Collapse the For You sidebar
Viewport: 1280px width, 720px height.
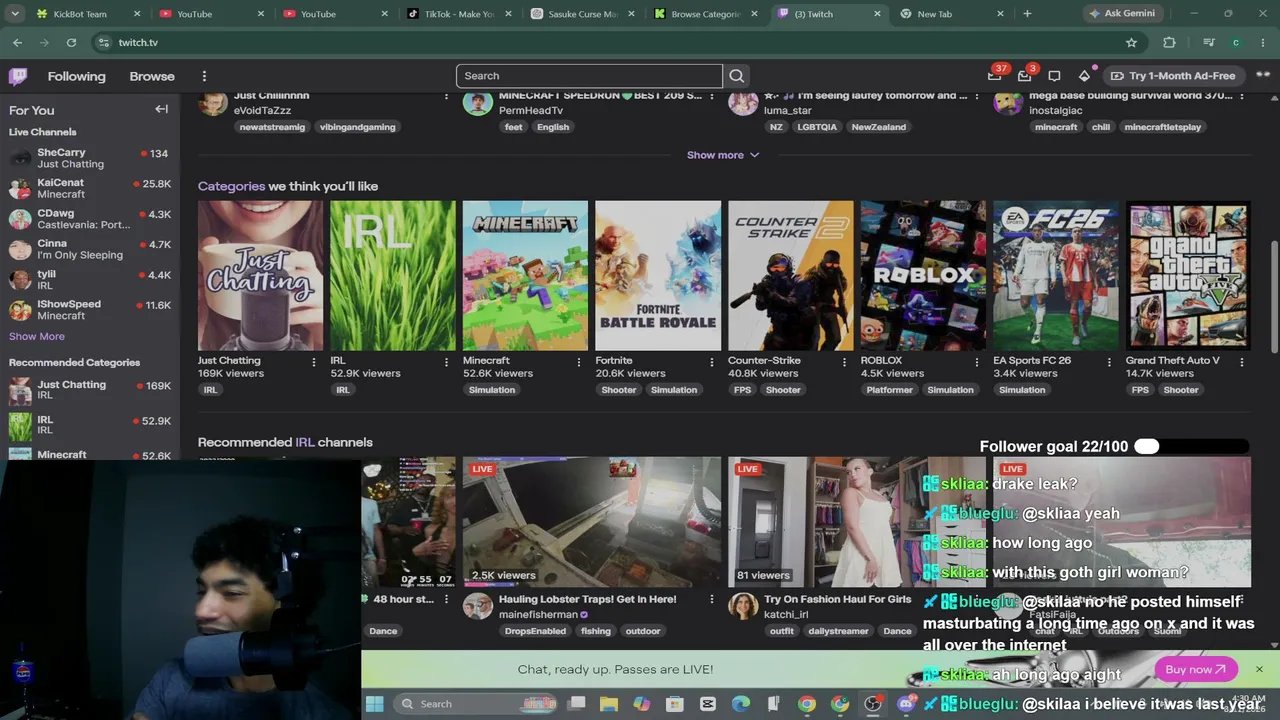coord(161,109)
